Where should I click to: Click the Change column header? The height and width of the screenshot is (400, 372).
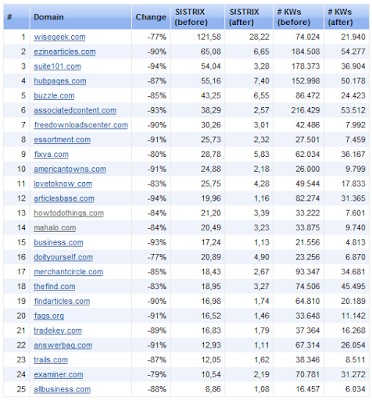151,17
